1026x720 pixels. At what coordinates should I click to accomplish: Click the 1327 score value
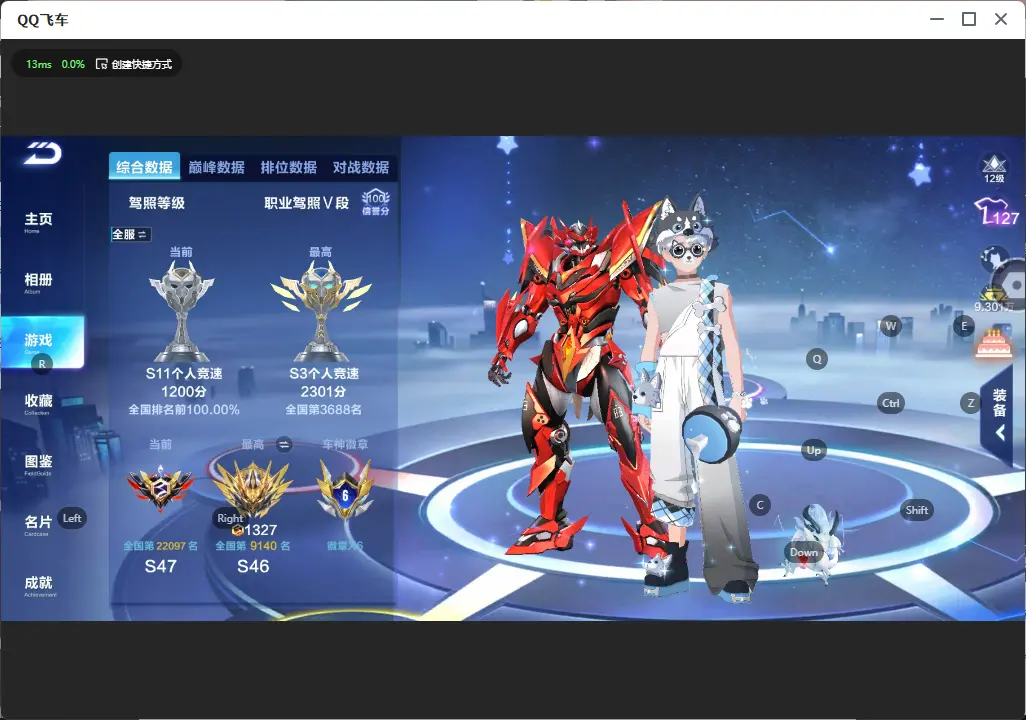click(x=260, y=530)
